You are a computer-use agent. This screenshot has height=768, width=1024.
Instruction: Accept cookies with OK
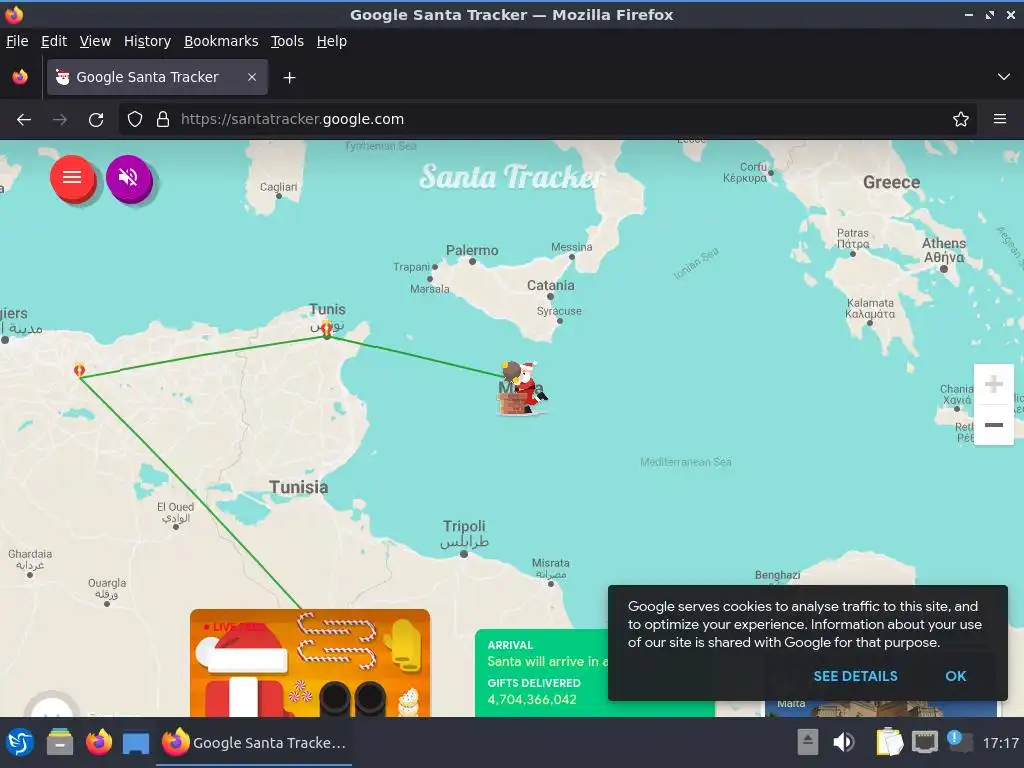click(x=955, y=676)
